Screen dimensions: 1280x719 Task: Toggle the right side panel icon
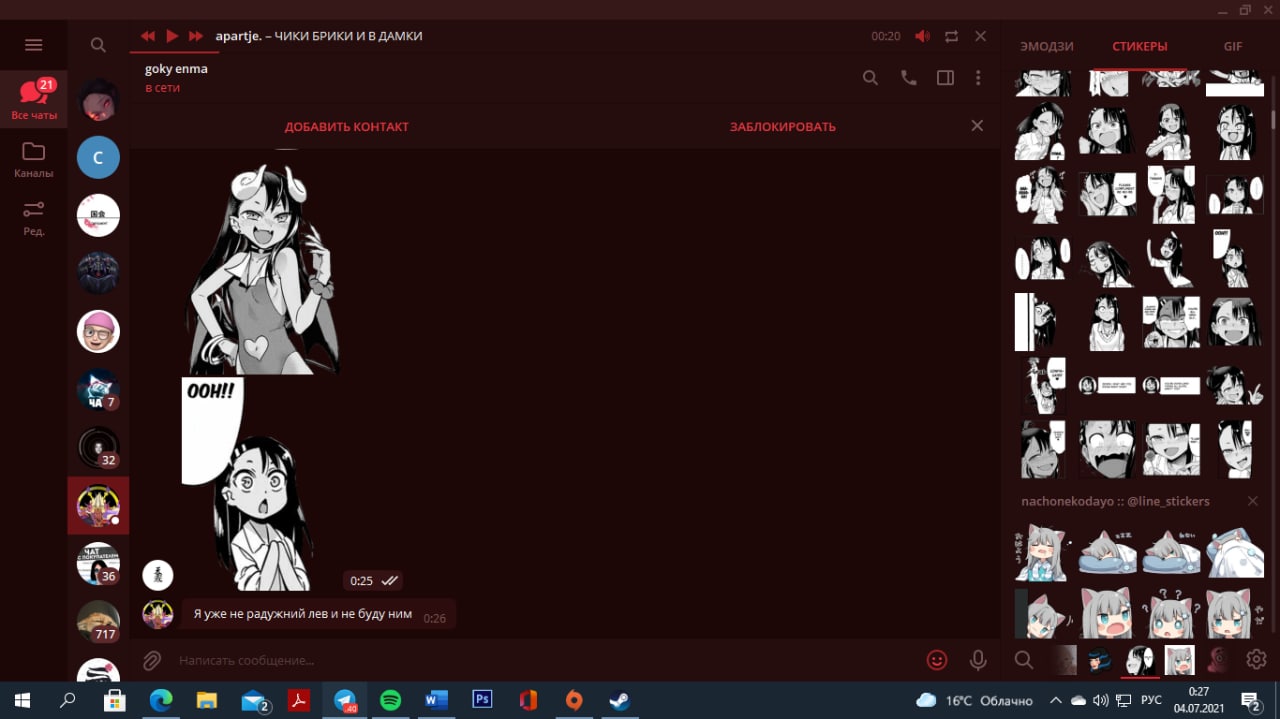[x=945, y=78]
